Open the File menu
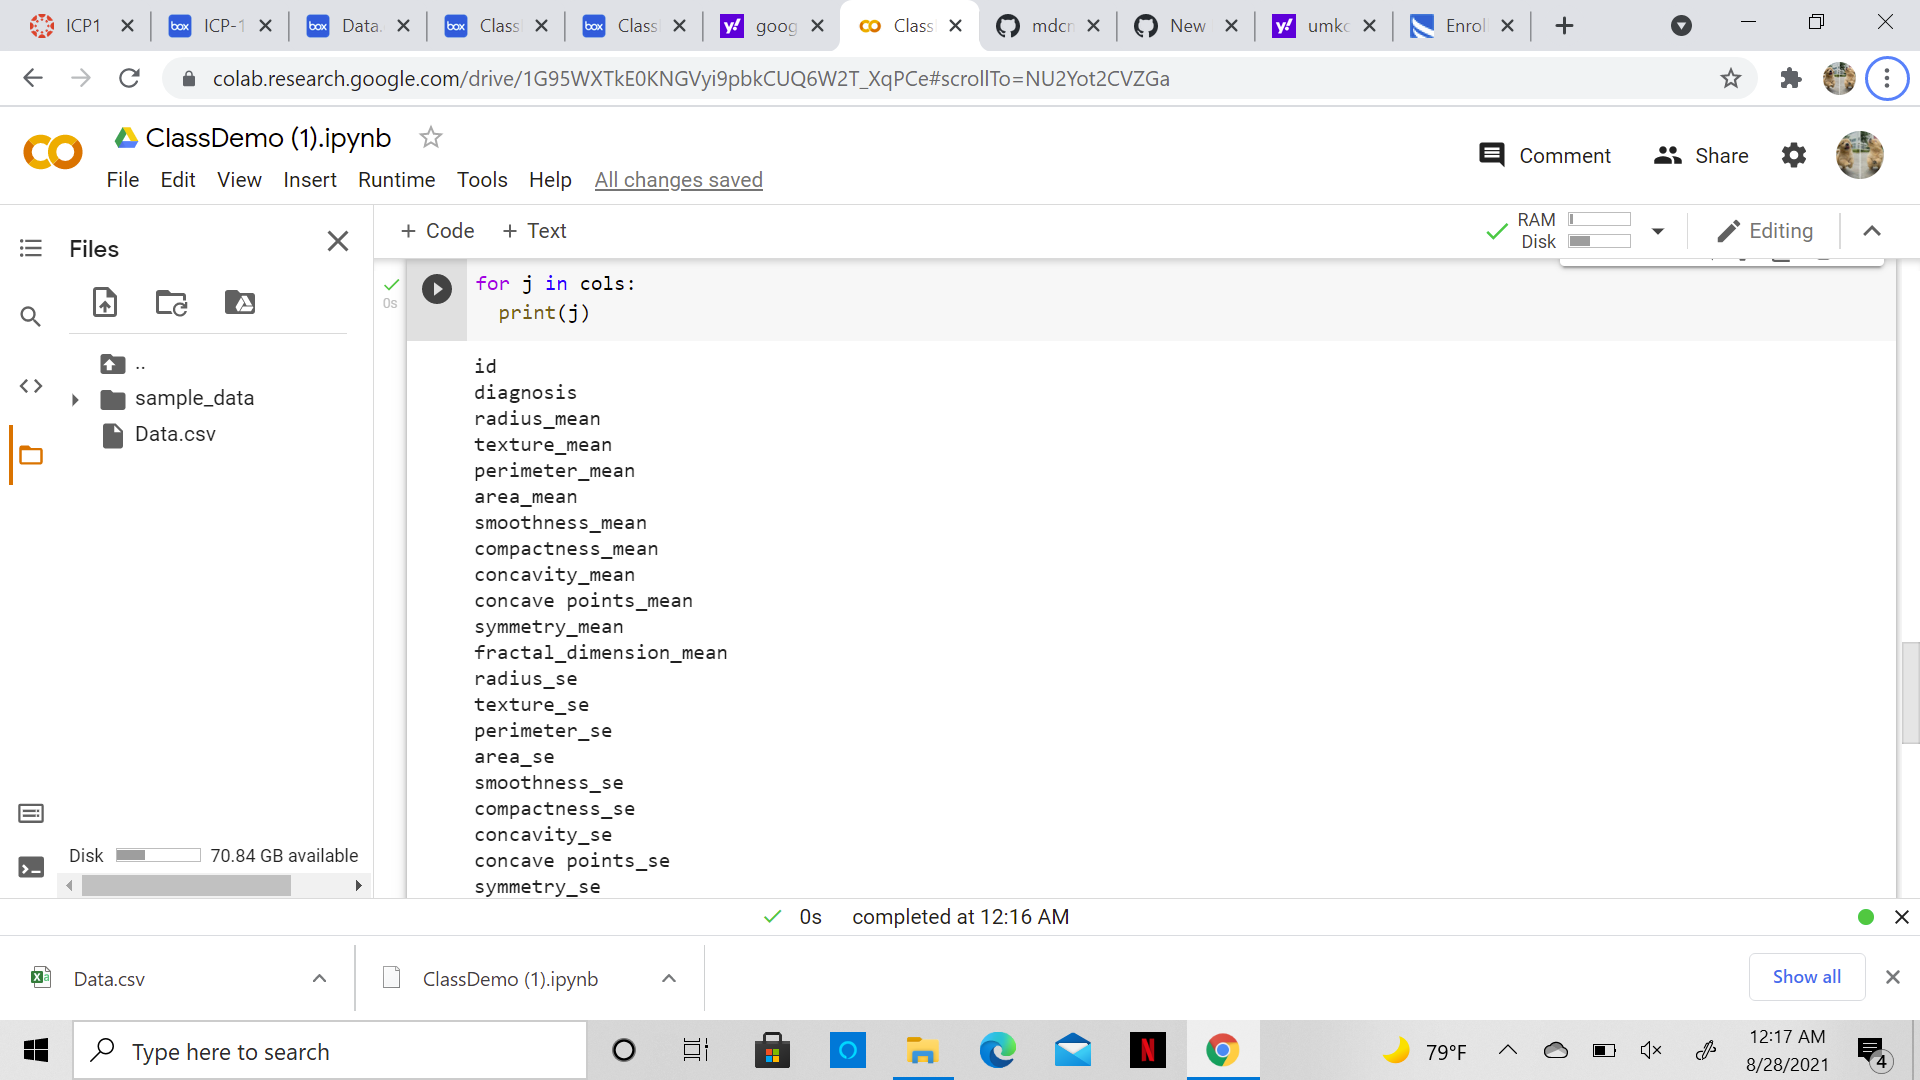Viewport: 1920px width, 1080px height. (x=123, y=180)
